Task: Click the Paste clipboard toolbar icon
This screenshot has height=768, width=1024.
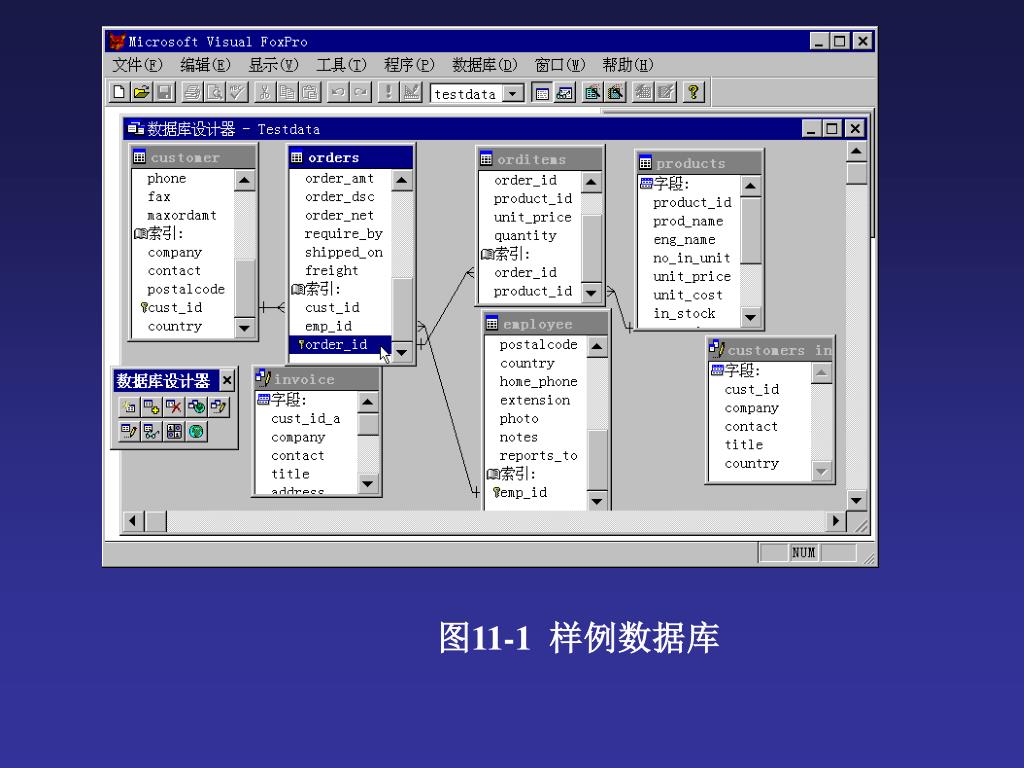Action: pyautogui.click(x=309, y=92)
